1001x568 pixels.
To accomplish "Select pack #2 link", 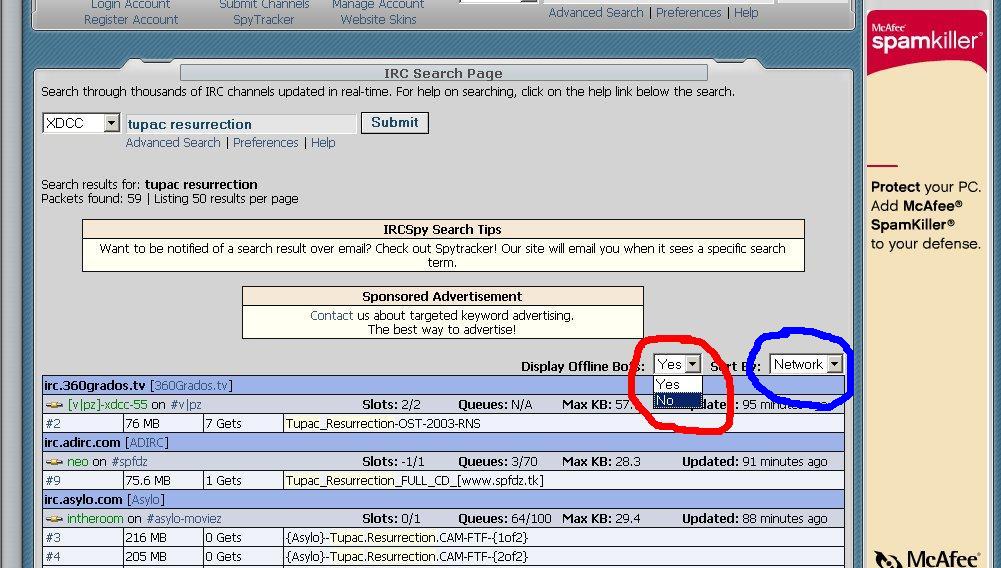I will (x=53, y=424).
